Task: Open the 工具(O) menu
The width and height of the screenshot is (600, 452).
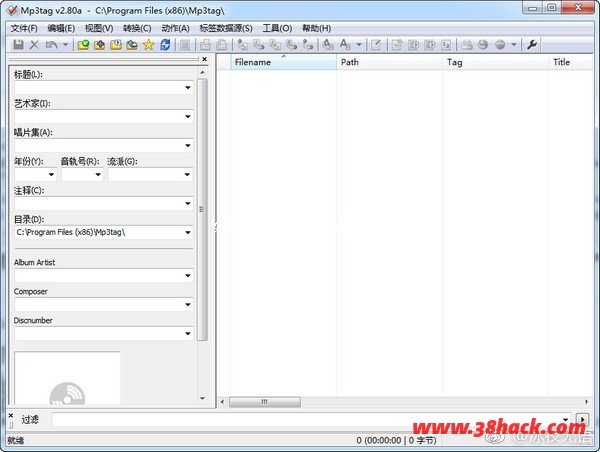Action: tap(277, 28)
